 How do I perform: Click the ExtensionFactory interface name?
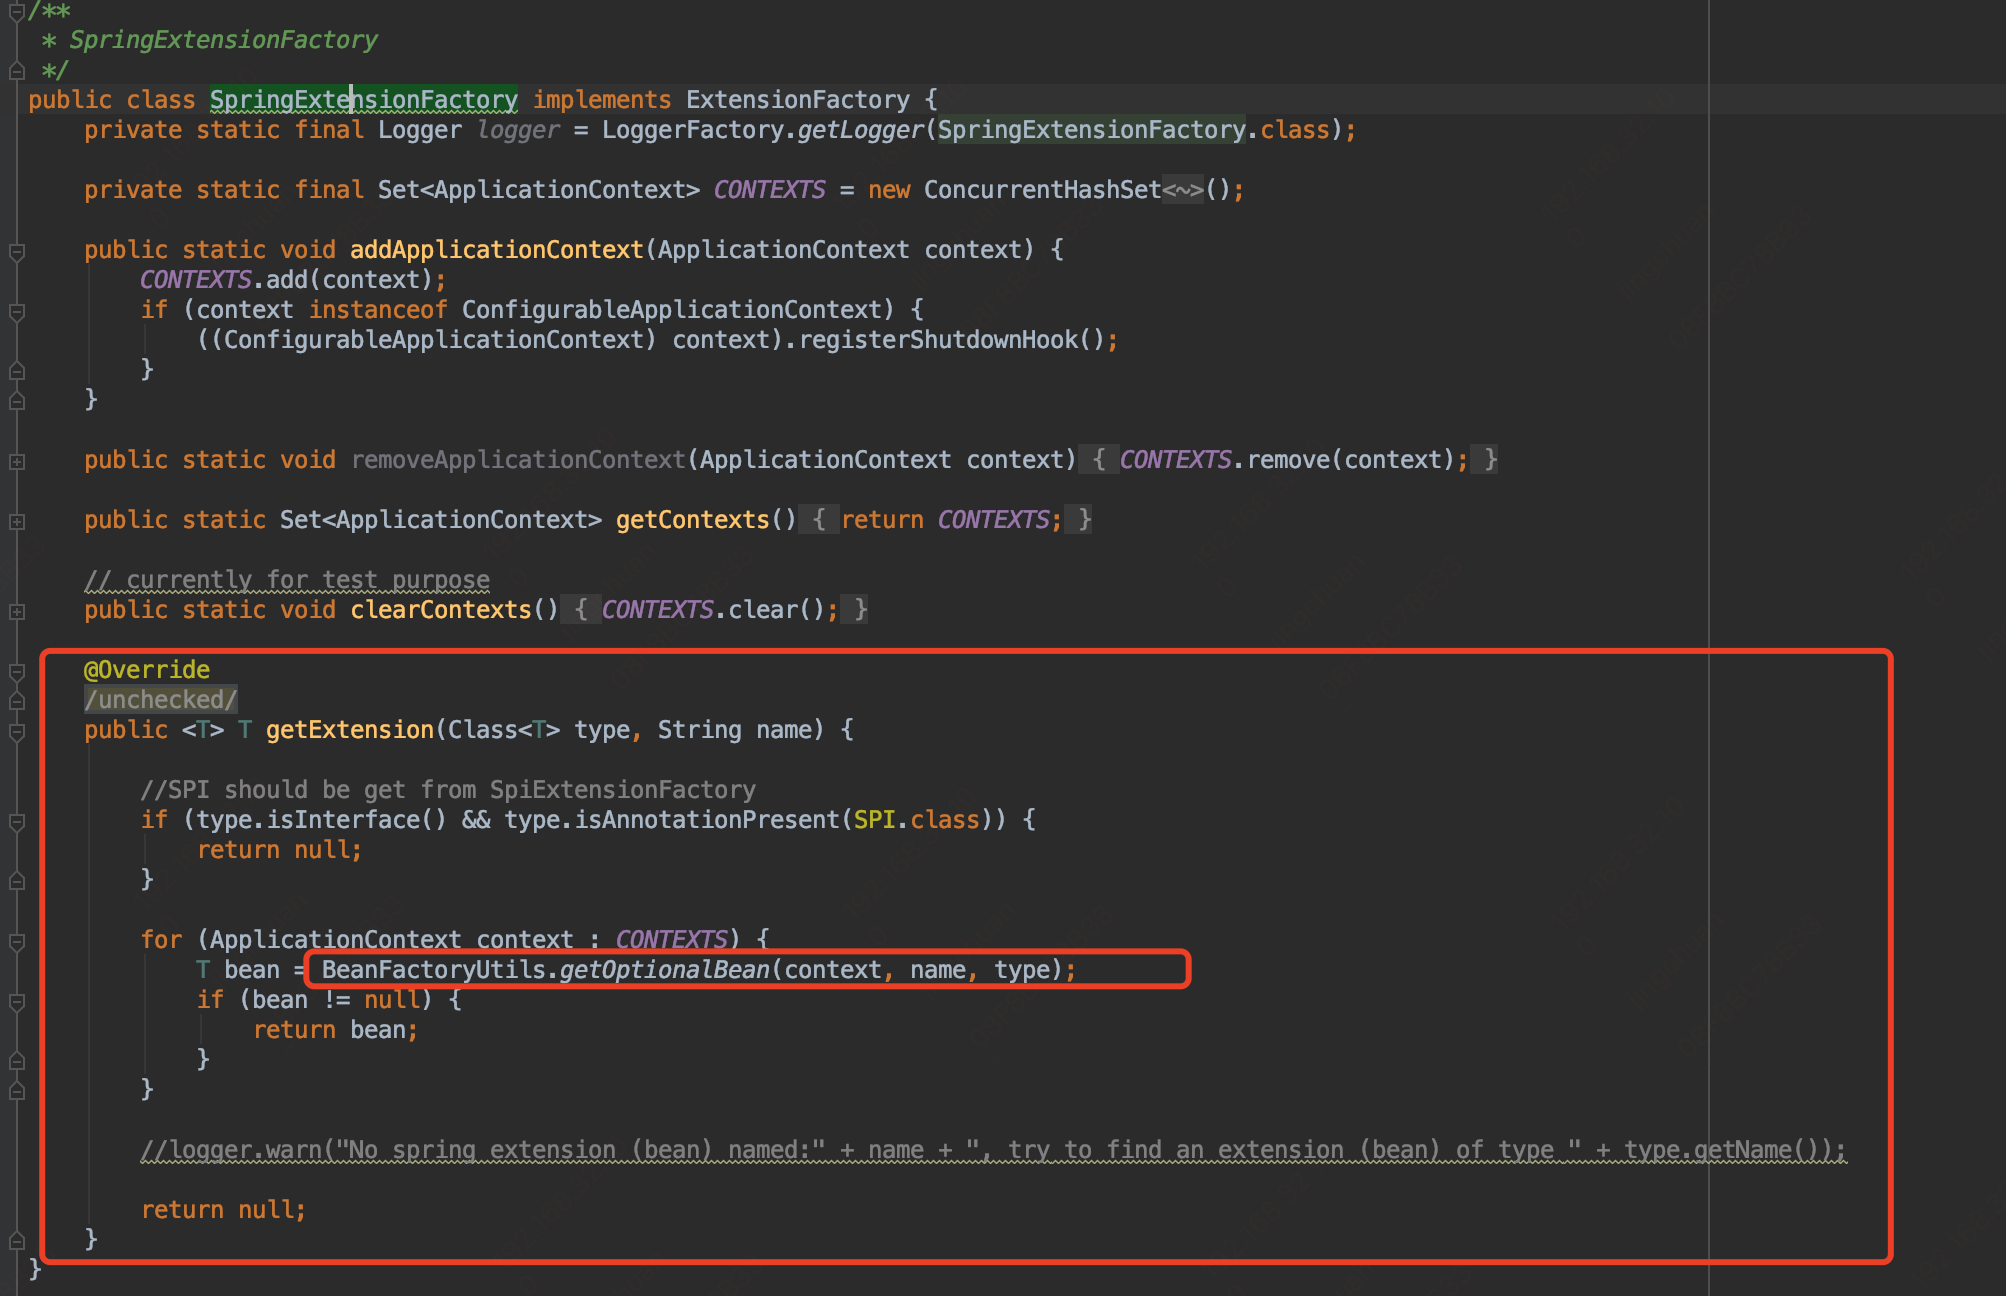[x=797, y=100]
